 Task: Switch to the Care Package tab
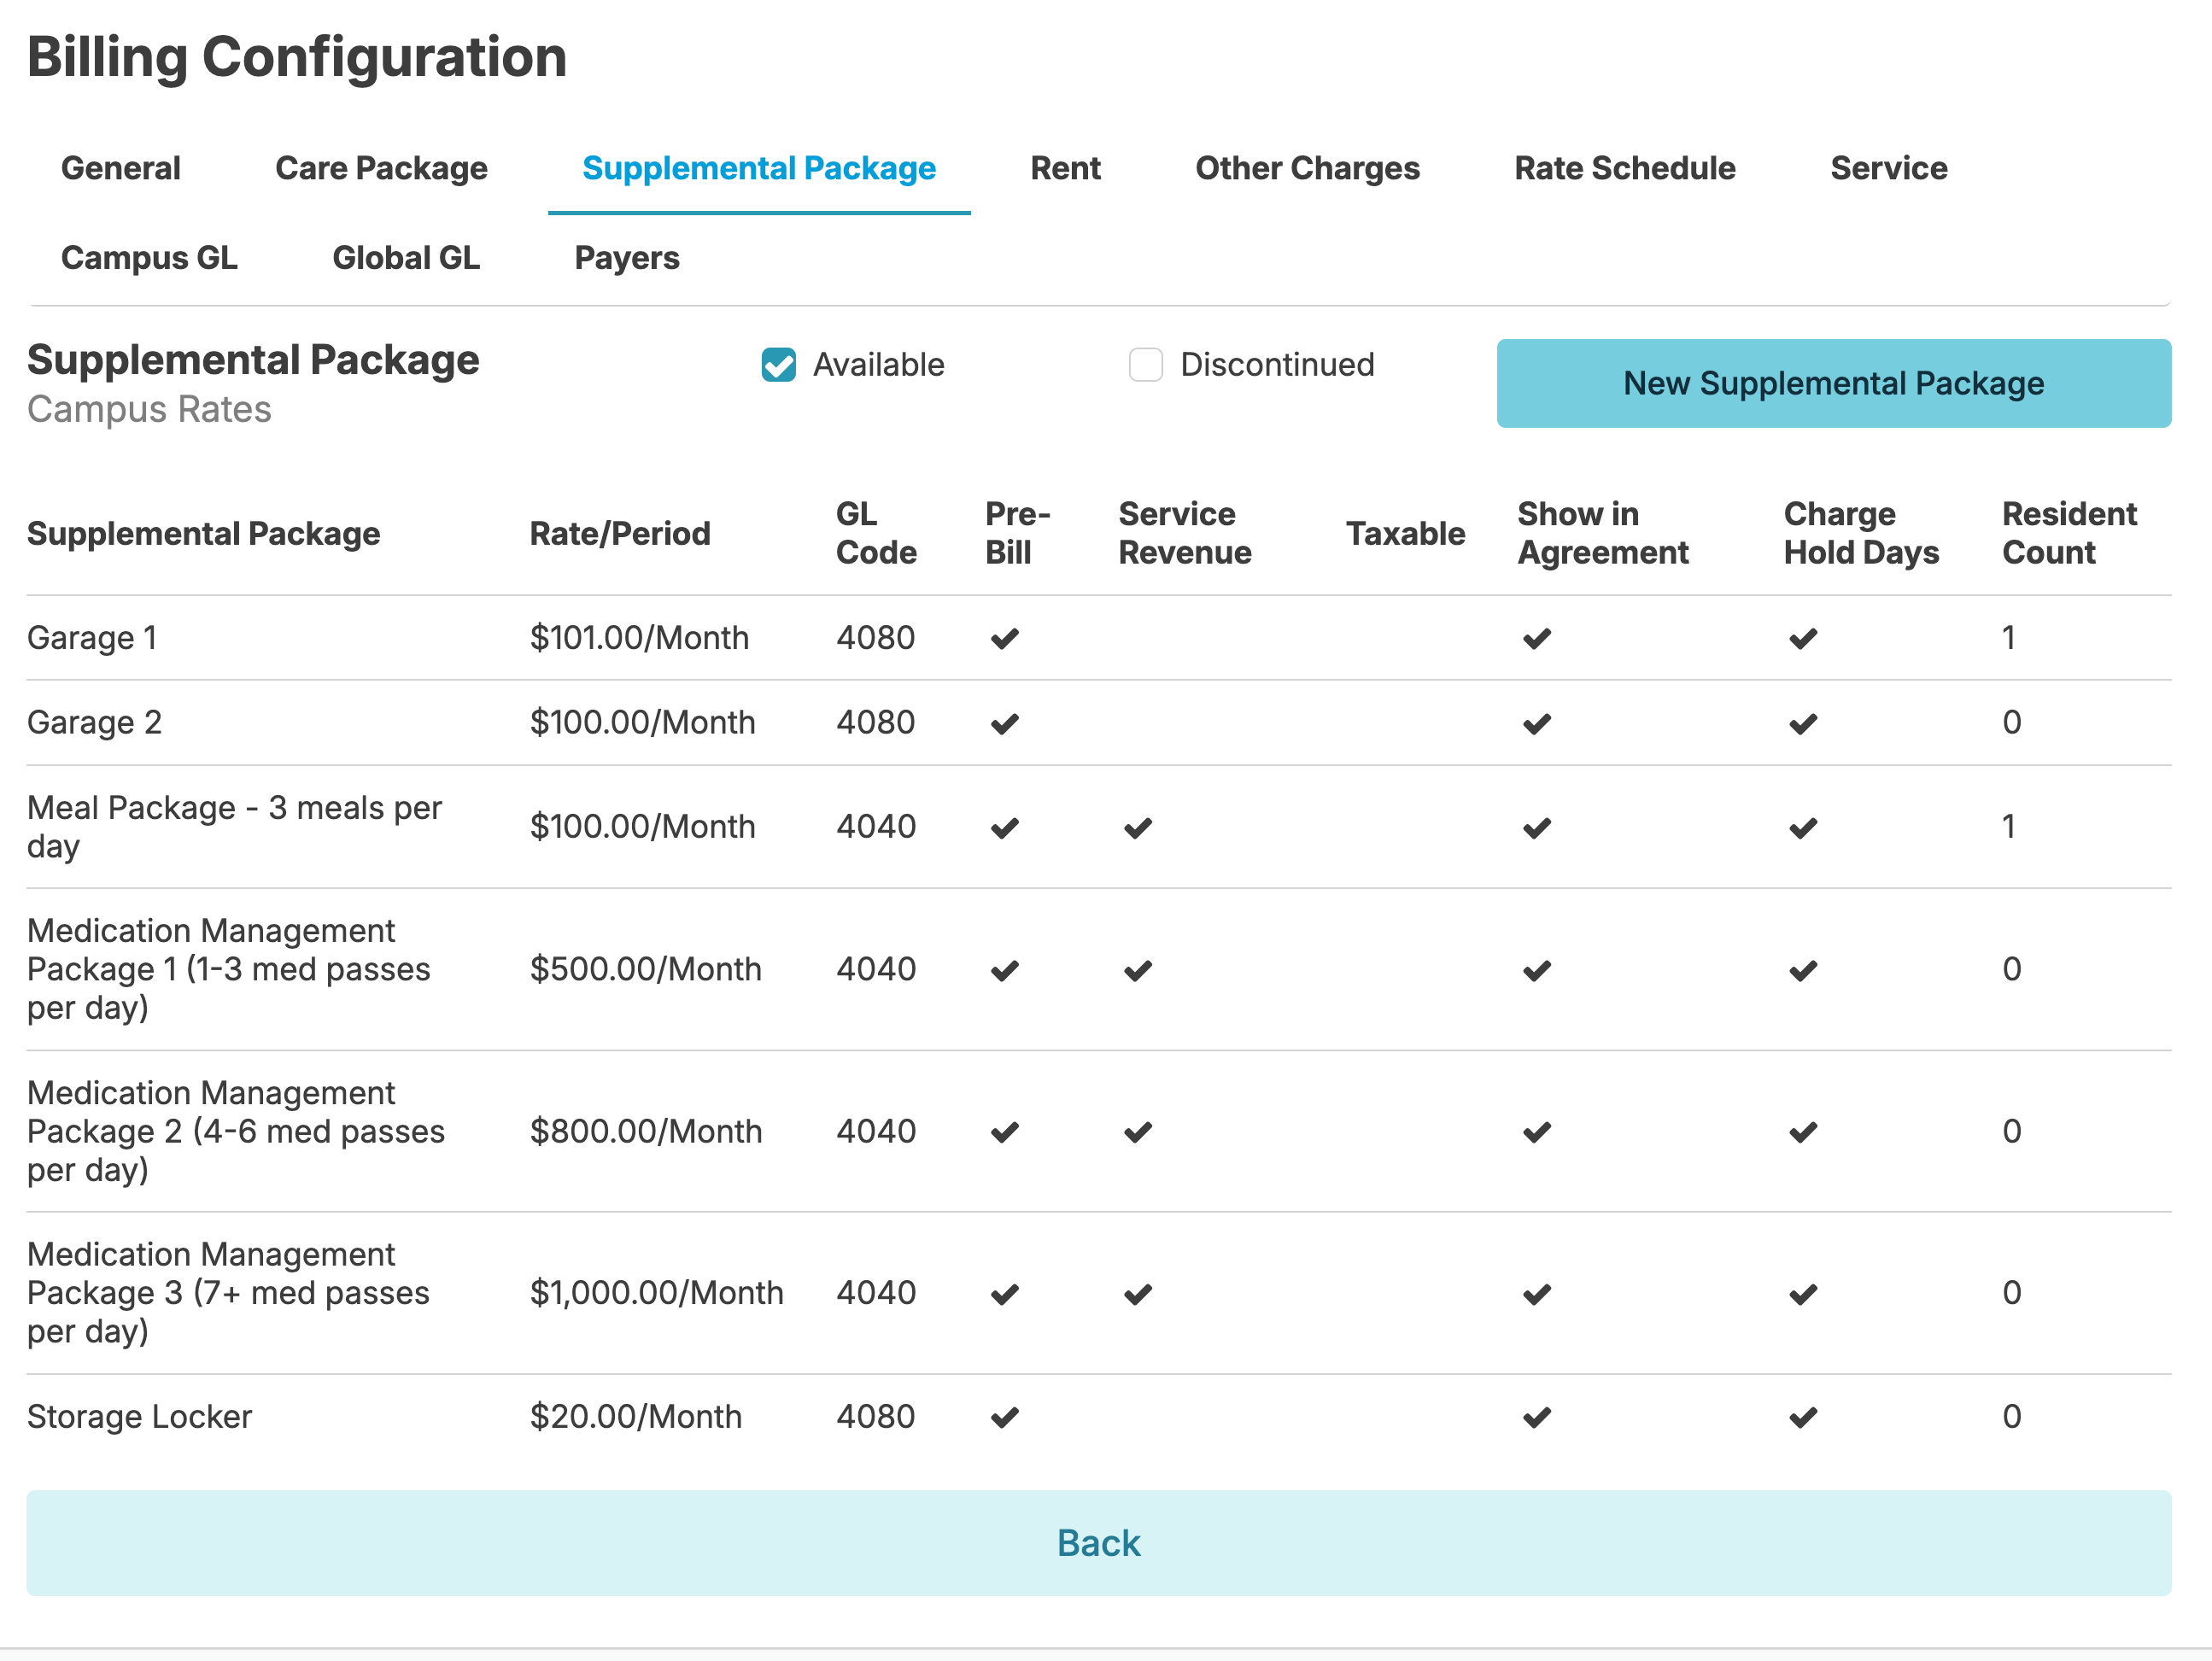coord(381,168)
